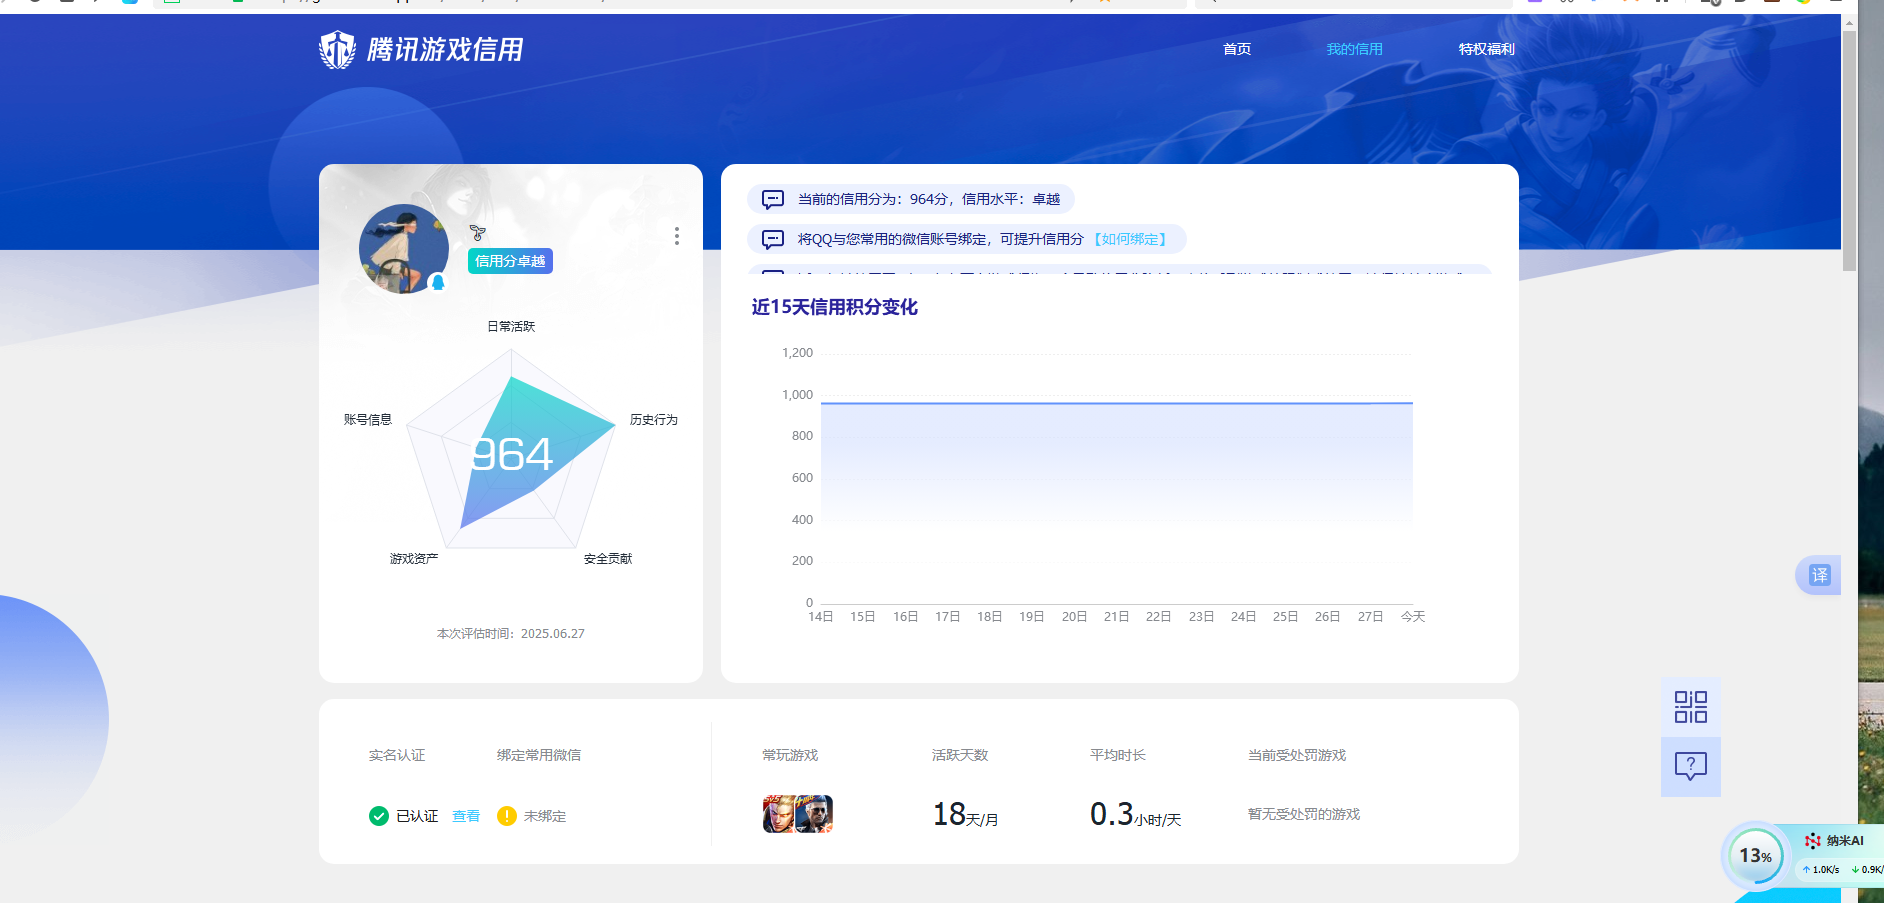Click the 暂无受处罚的游戏 text
Image resolution: width=1884 pixels, height=903 pixels.
[1304, 815]
